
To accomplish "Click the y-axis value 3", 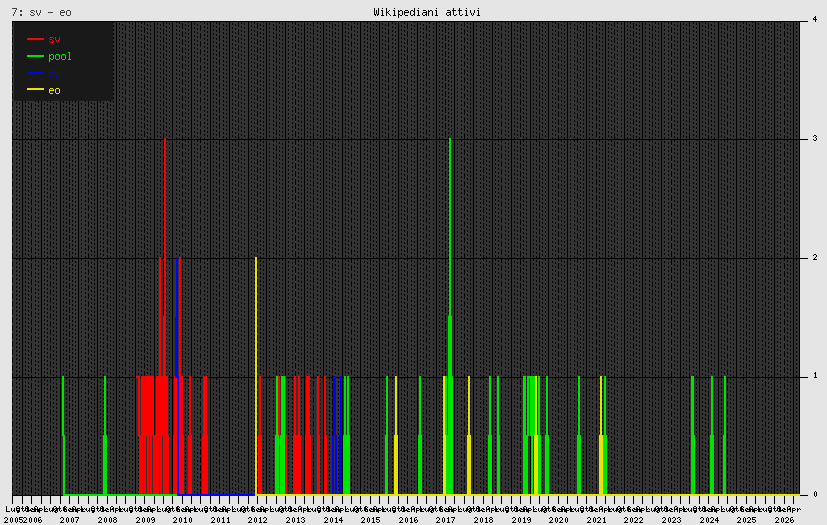I will click(815, 138).
